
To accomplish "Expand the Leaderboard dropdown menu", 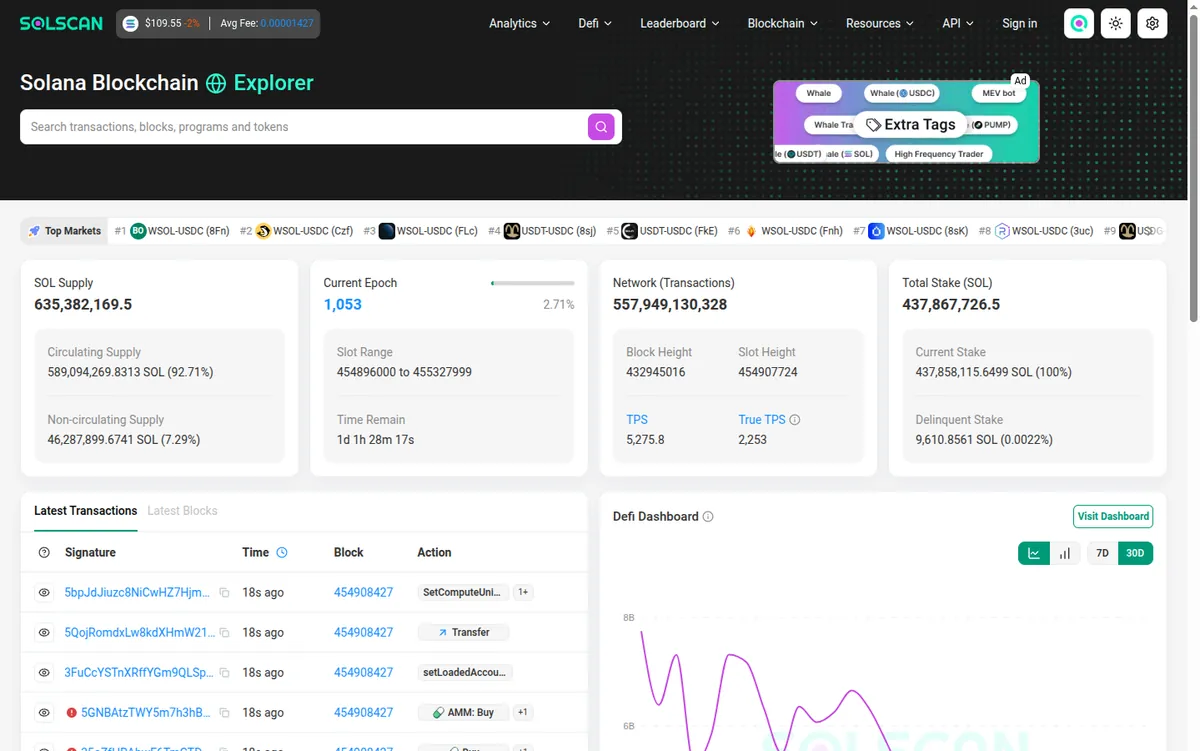I will point(680,23).
